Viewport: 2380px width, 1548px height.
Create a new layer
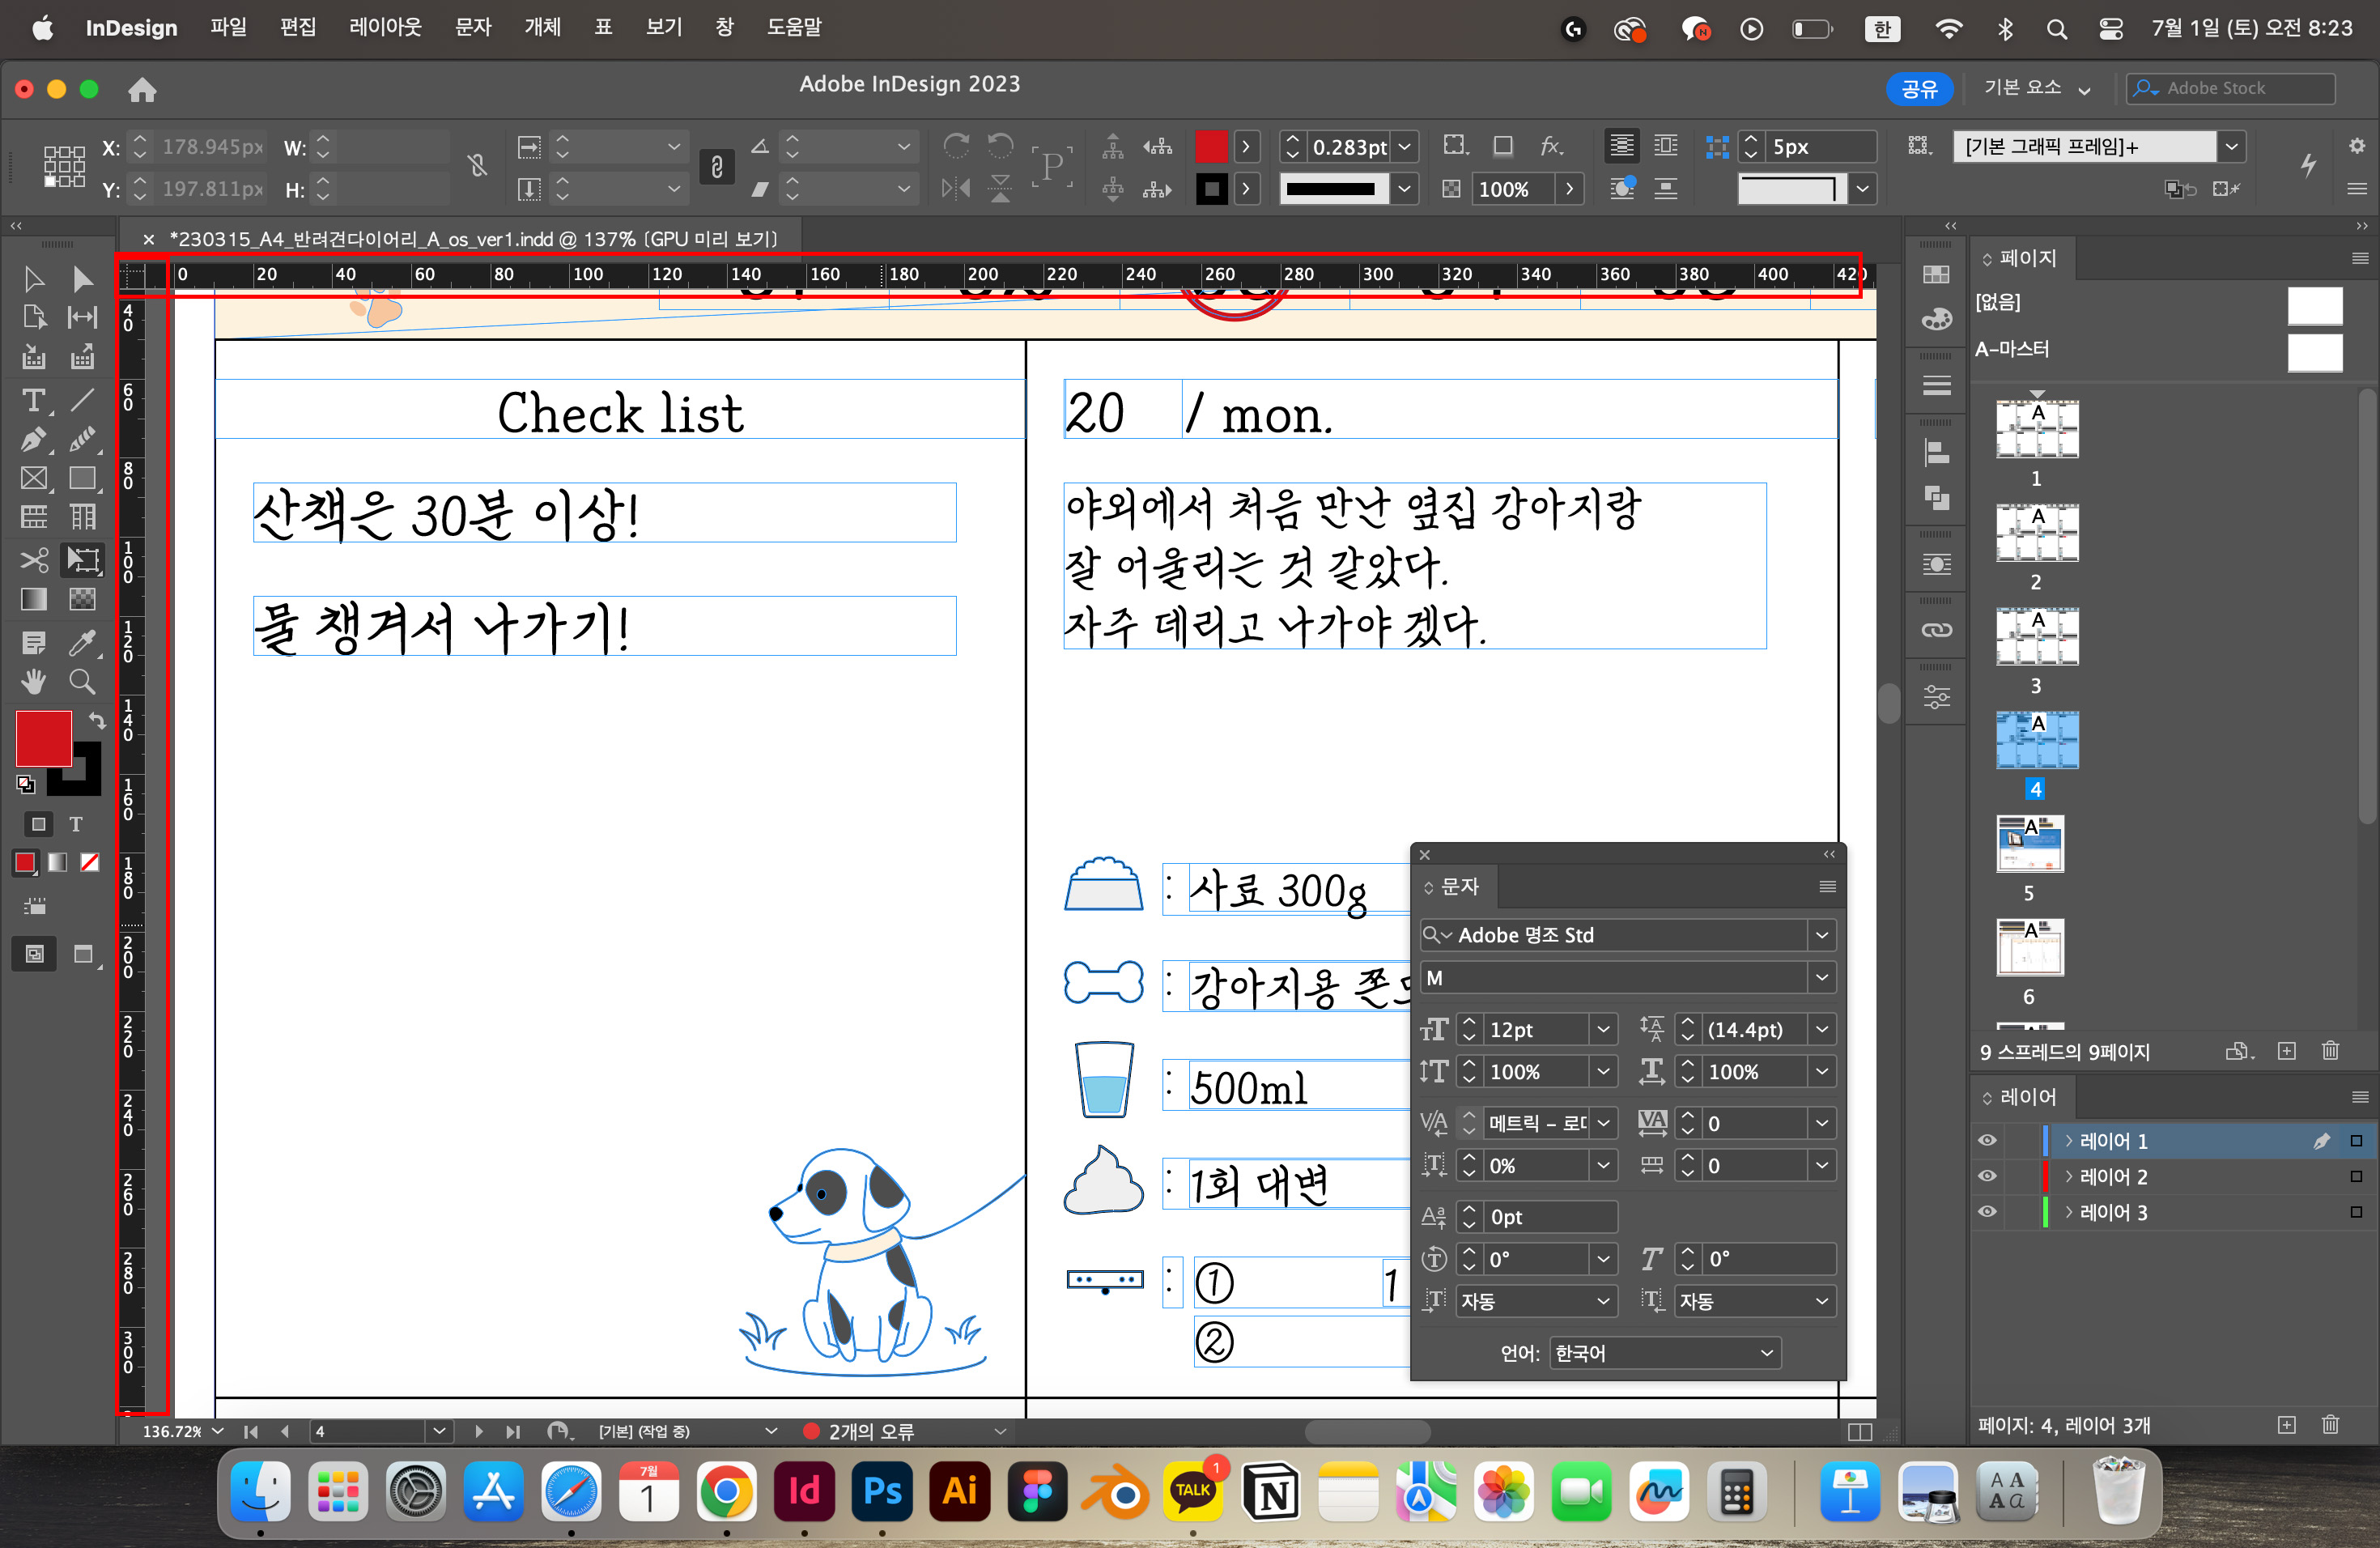2286,1425
